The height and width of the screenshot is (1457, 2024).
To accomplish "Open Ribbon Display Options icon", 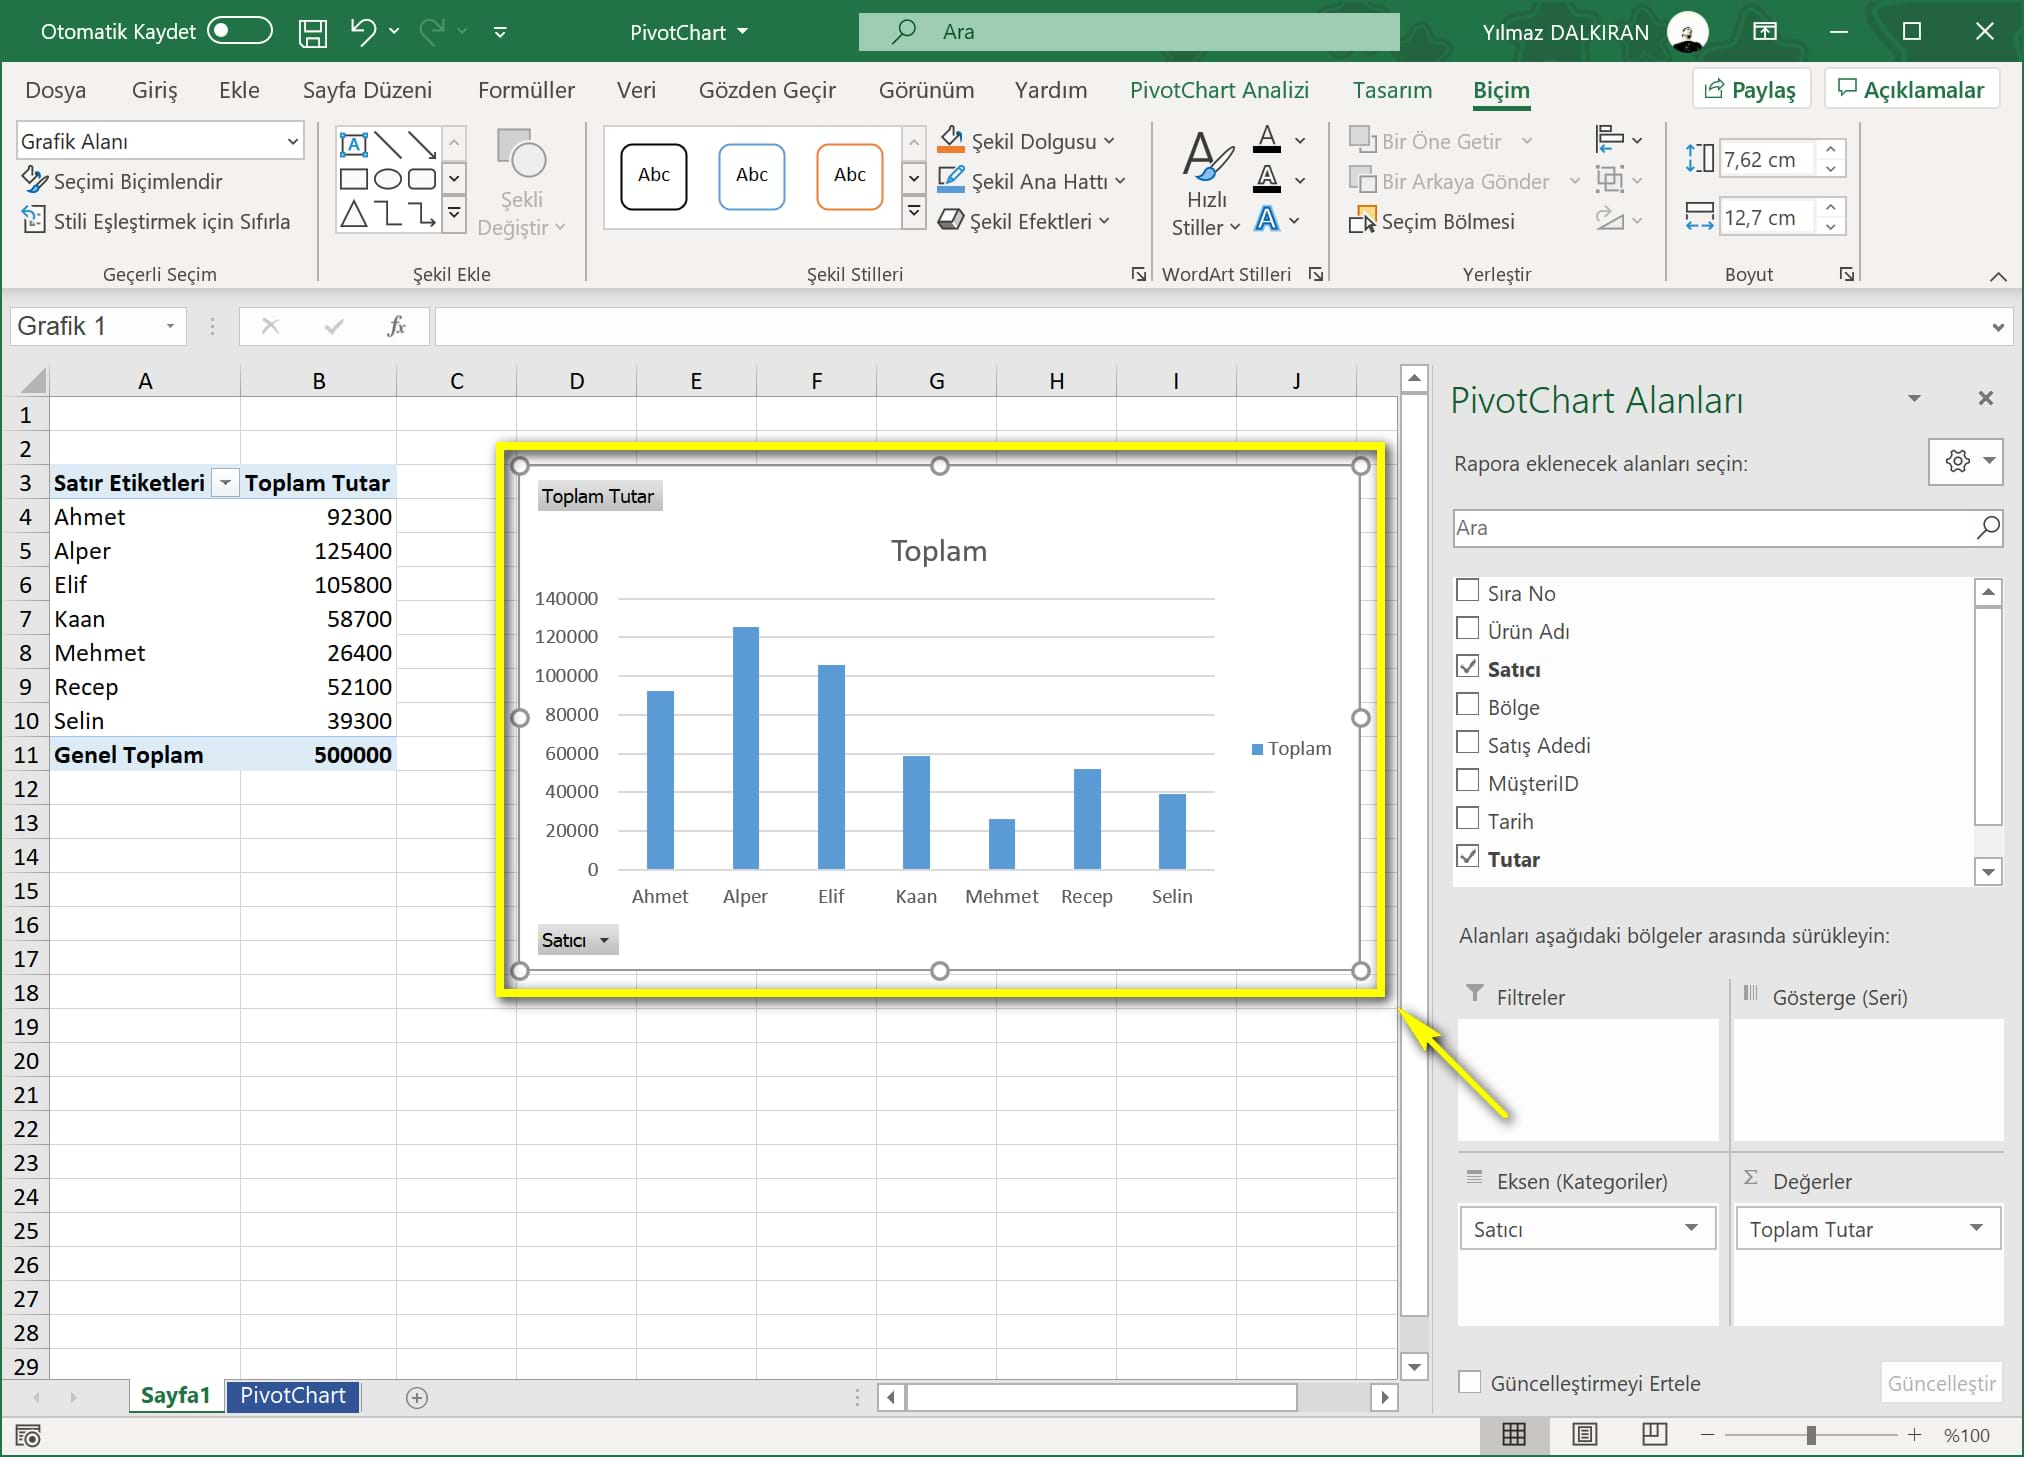I will click(x=1765, y=31).
